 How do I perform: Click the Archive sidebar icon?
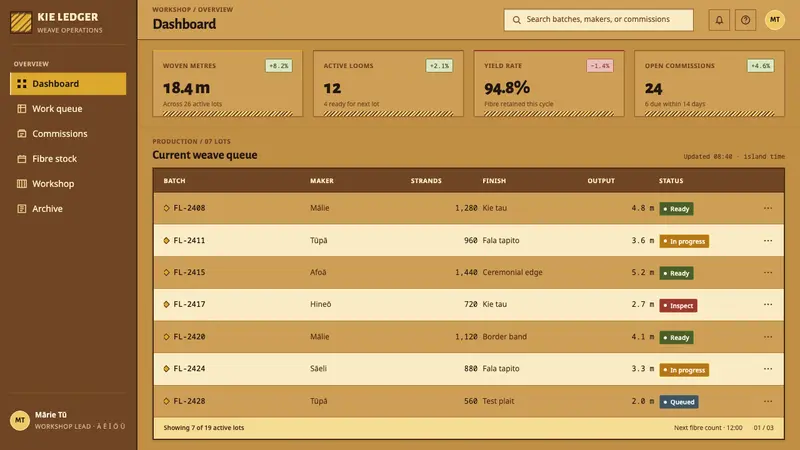tap(21, 209)
